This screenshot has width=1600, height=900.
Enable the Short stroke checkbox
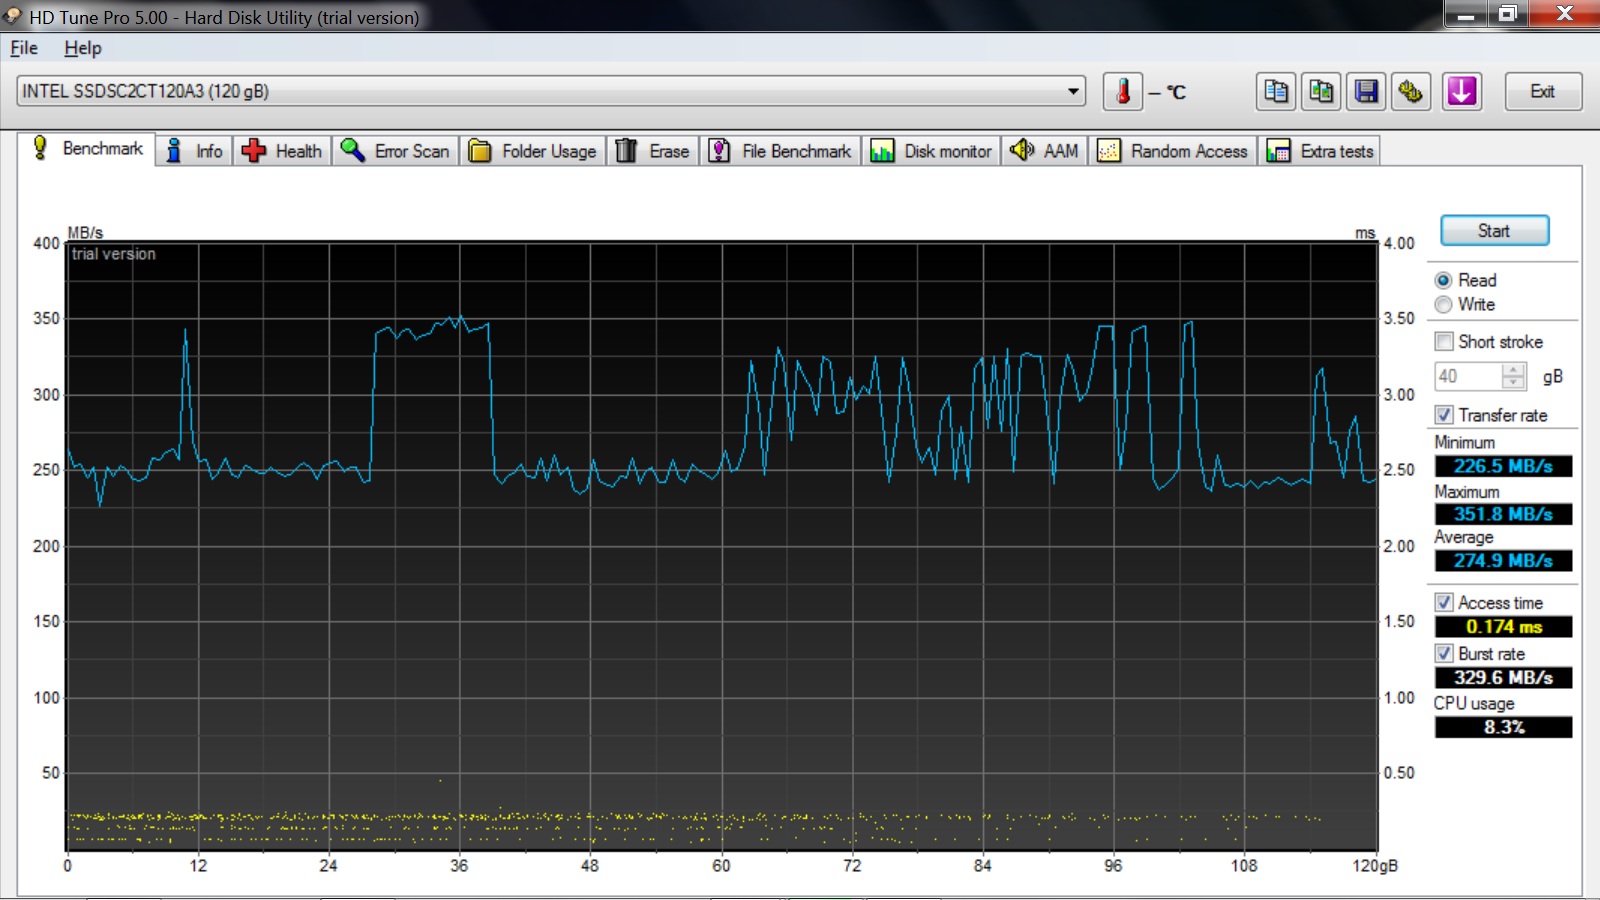(1444, 341)
